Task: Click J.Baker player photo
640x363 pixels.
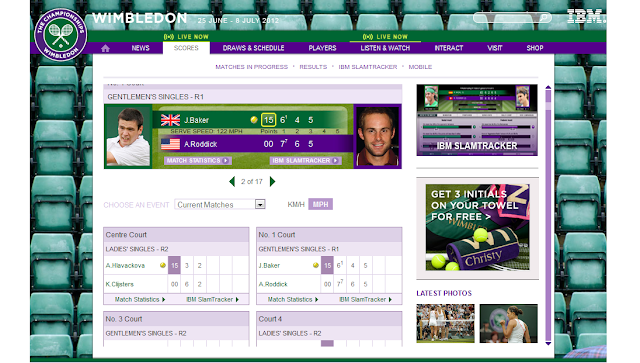Action: (x=128, y=136)
